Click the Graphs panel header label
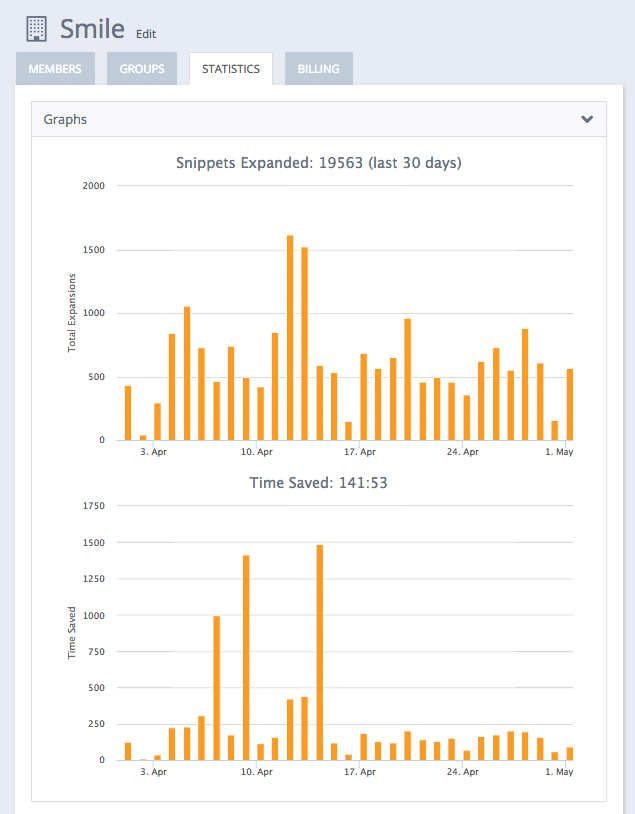This screenshot has height=814, width=635. [x=65, y=119]
